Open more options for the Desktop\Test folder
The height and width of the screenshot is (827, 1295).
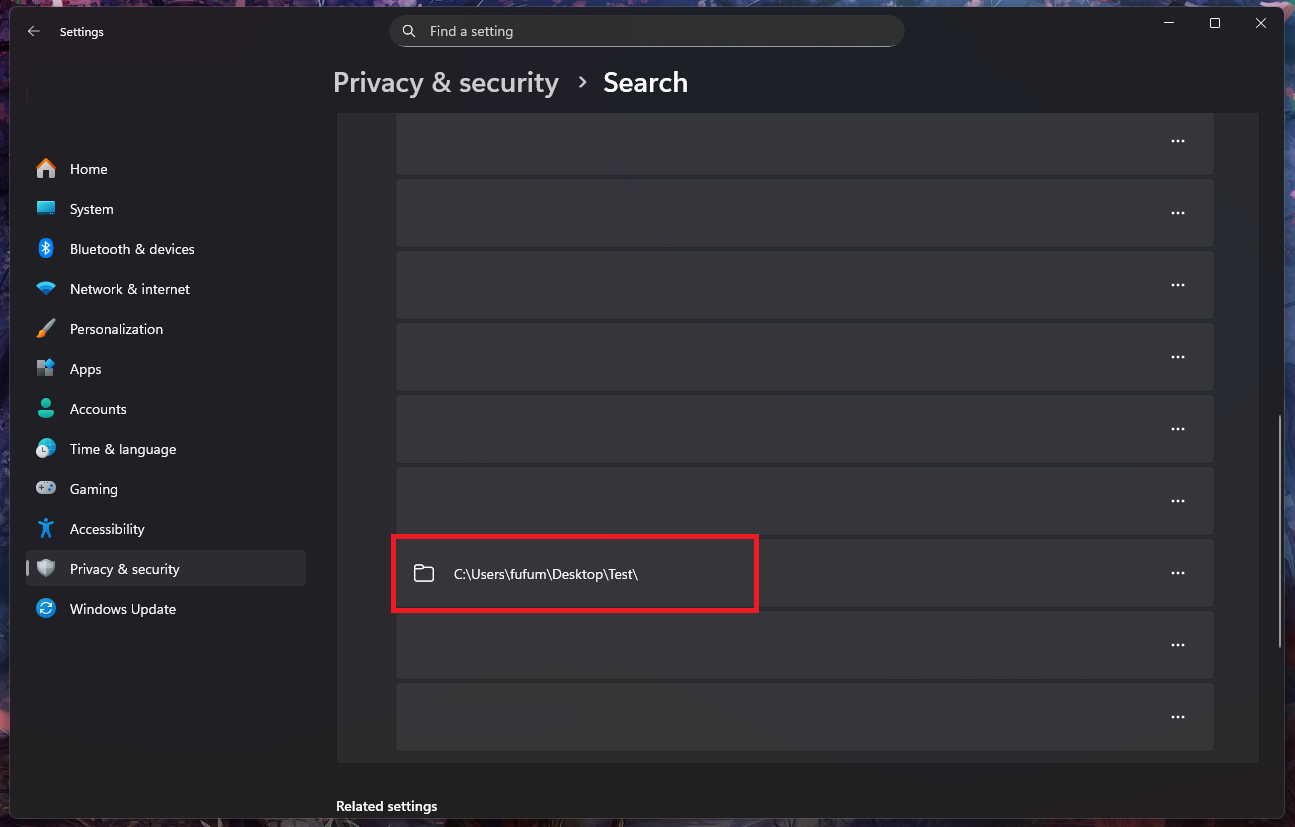[1177, 573]
